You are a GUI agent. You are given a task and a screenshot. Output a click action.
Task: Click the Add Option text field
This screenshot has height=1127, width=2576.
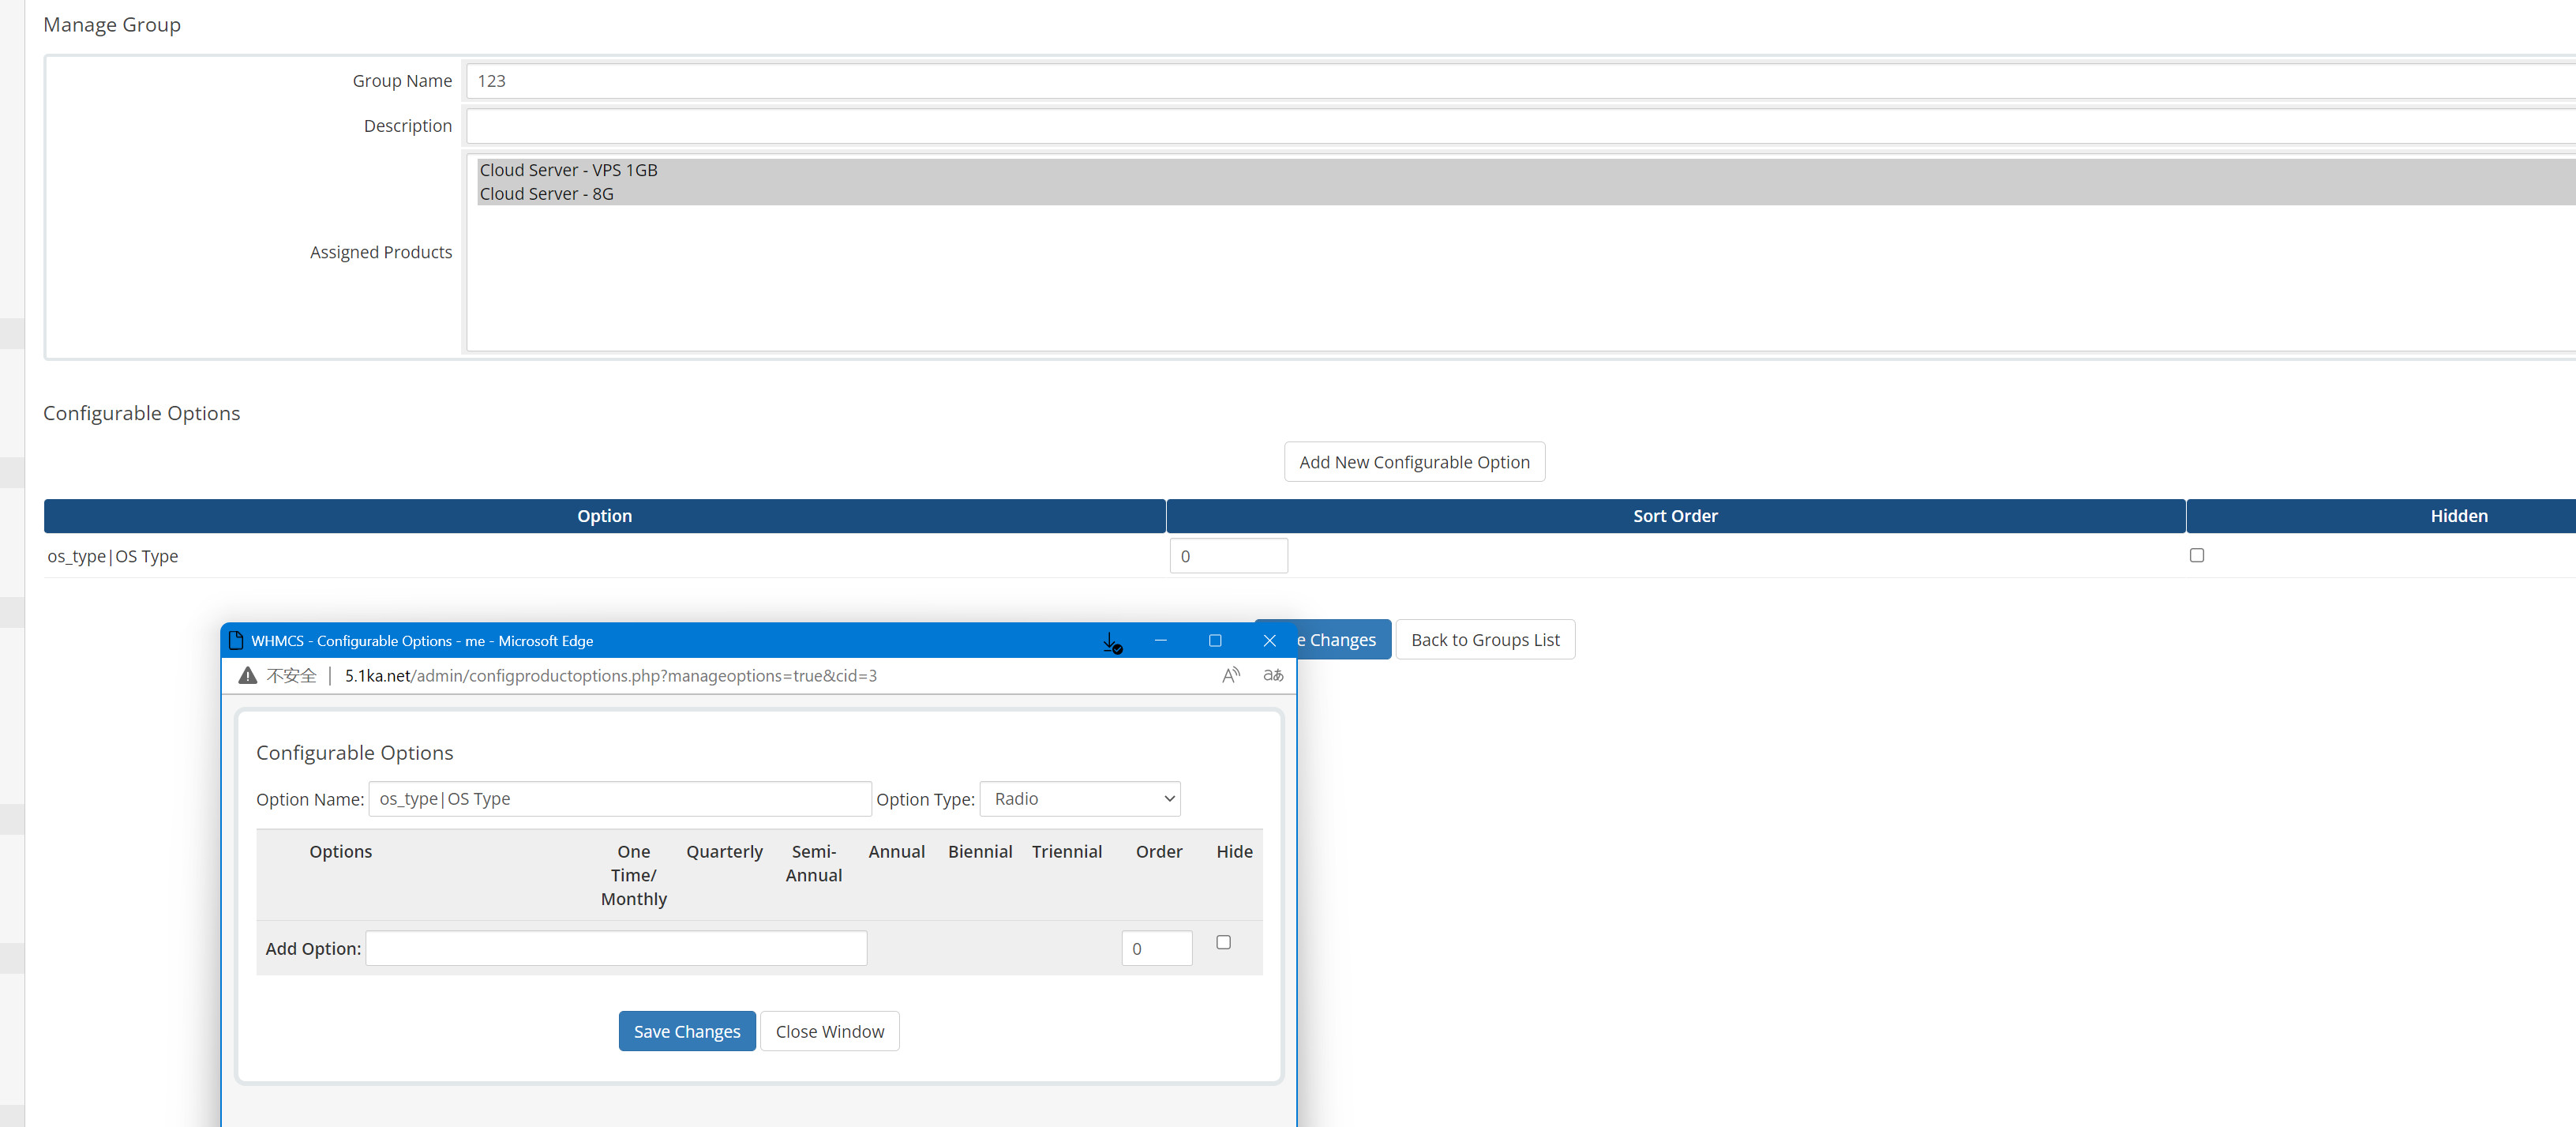point(616,948)
